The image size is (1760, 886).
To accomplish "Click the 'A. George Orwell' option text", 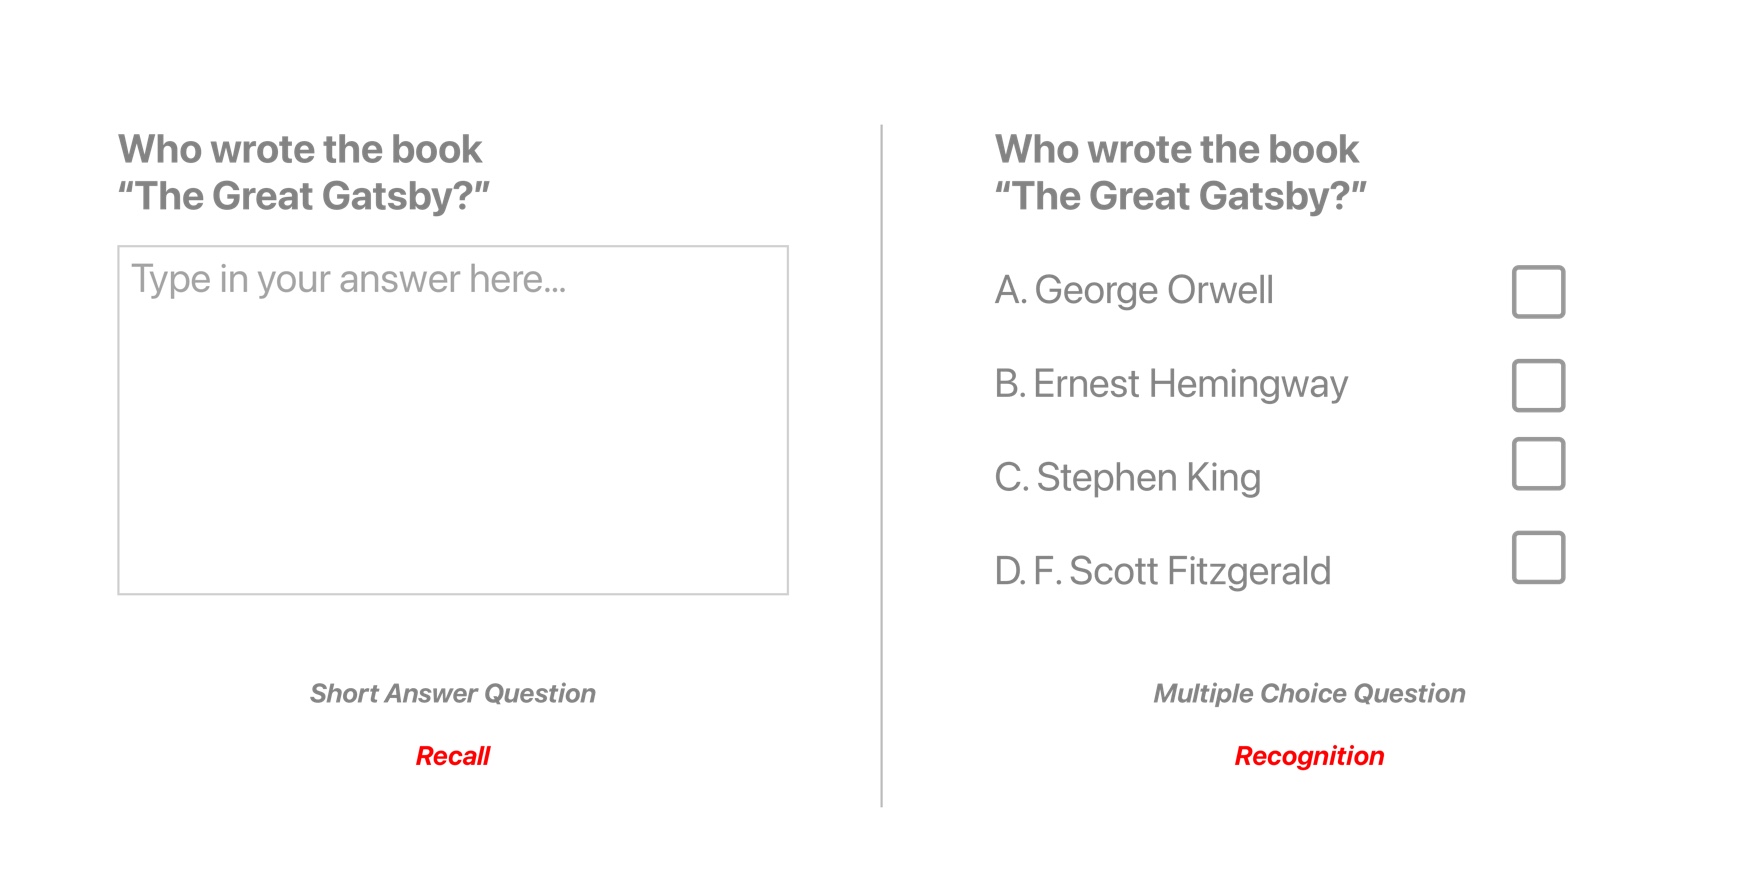I will [1134, 290].
